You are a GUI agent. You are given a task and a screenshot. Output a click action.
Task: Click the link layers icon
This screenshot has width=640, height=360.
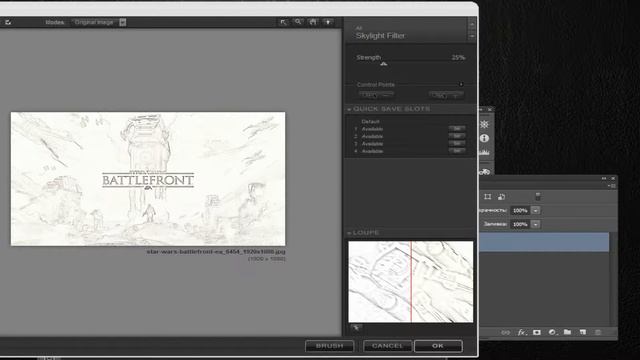(x=506, y=333)
